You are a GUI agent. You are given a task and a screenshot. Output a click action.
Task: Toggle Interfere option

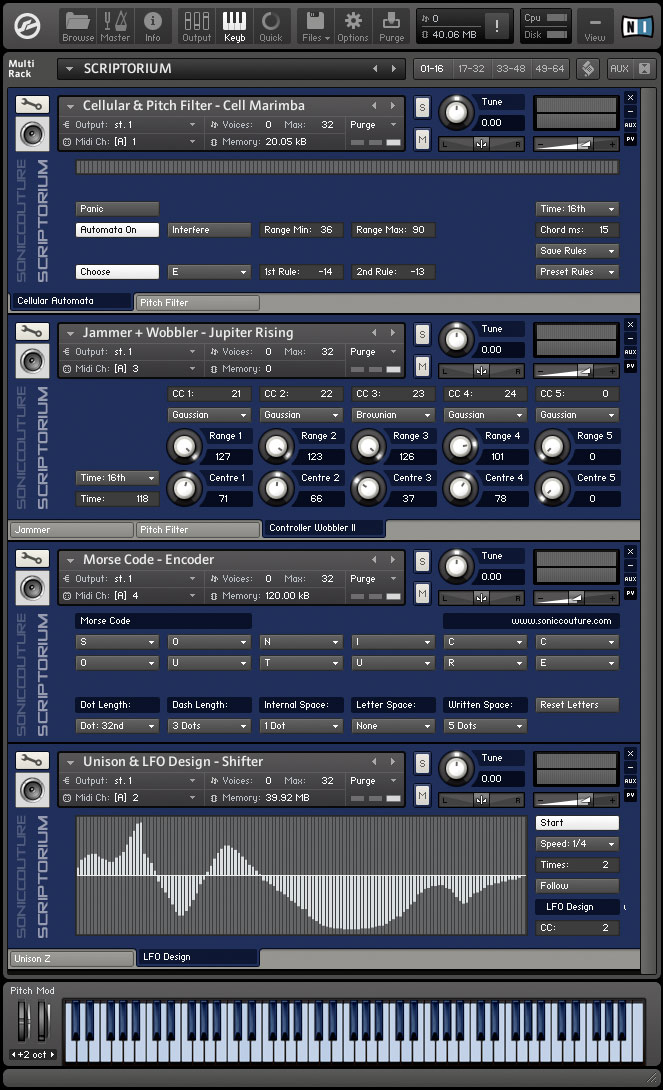(x=209, y=229)
